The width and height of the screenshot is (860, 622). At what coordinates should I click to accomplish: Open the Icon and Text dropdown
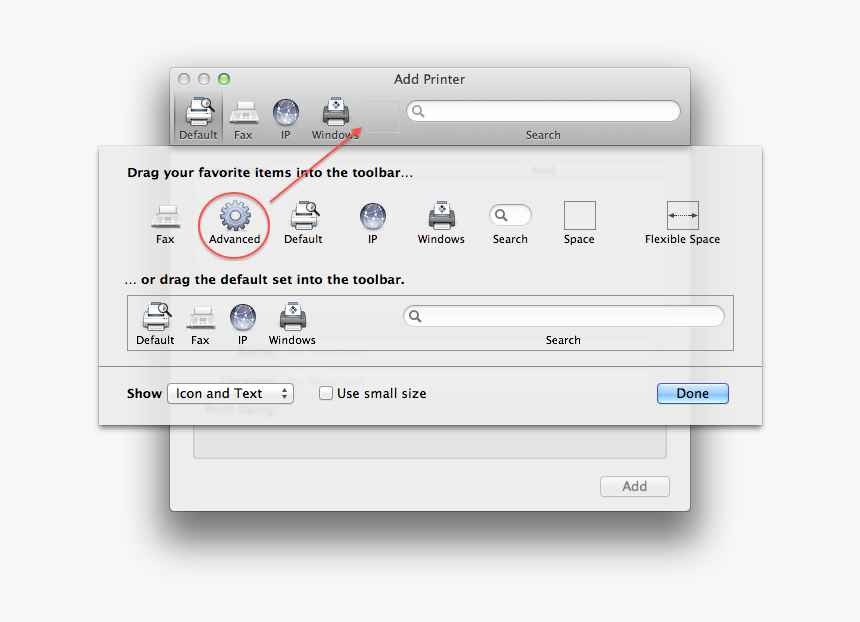(x=230, y=394)
